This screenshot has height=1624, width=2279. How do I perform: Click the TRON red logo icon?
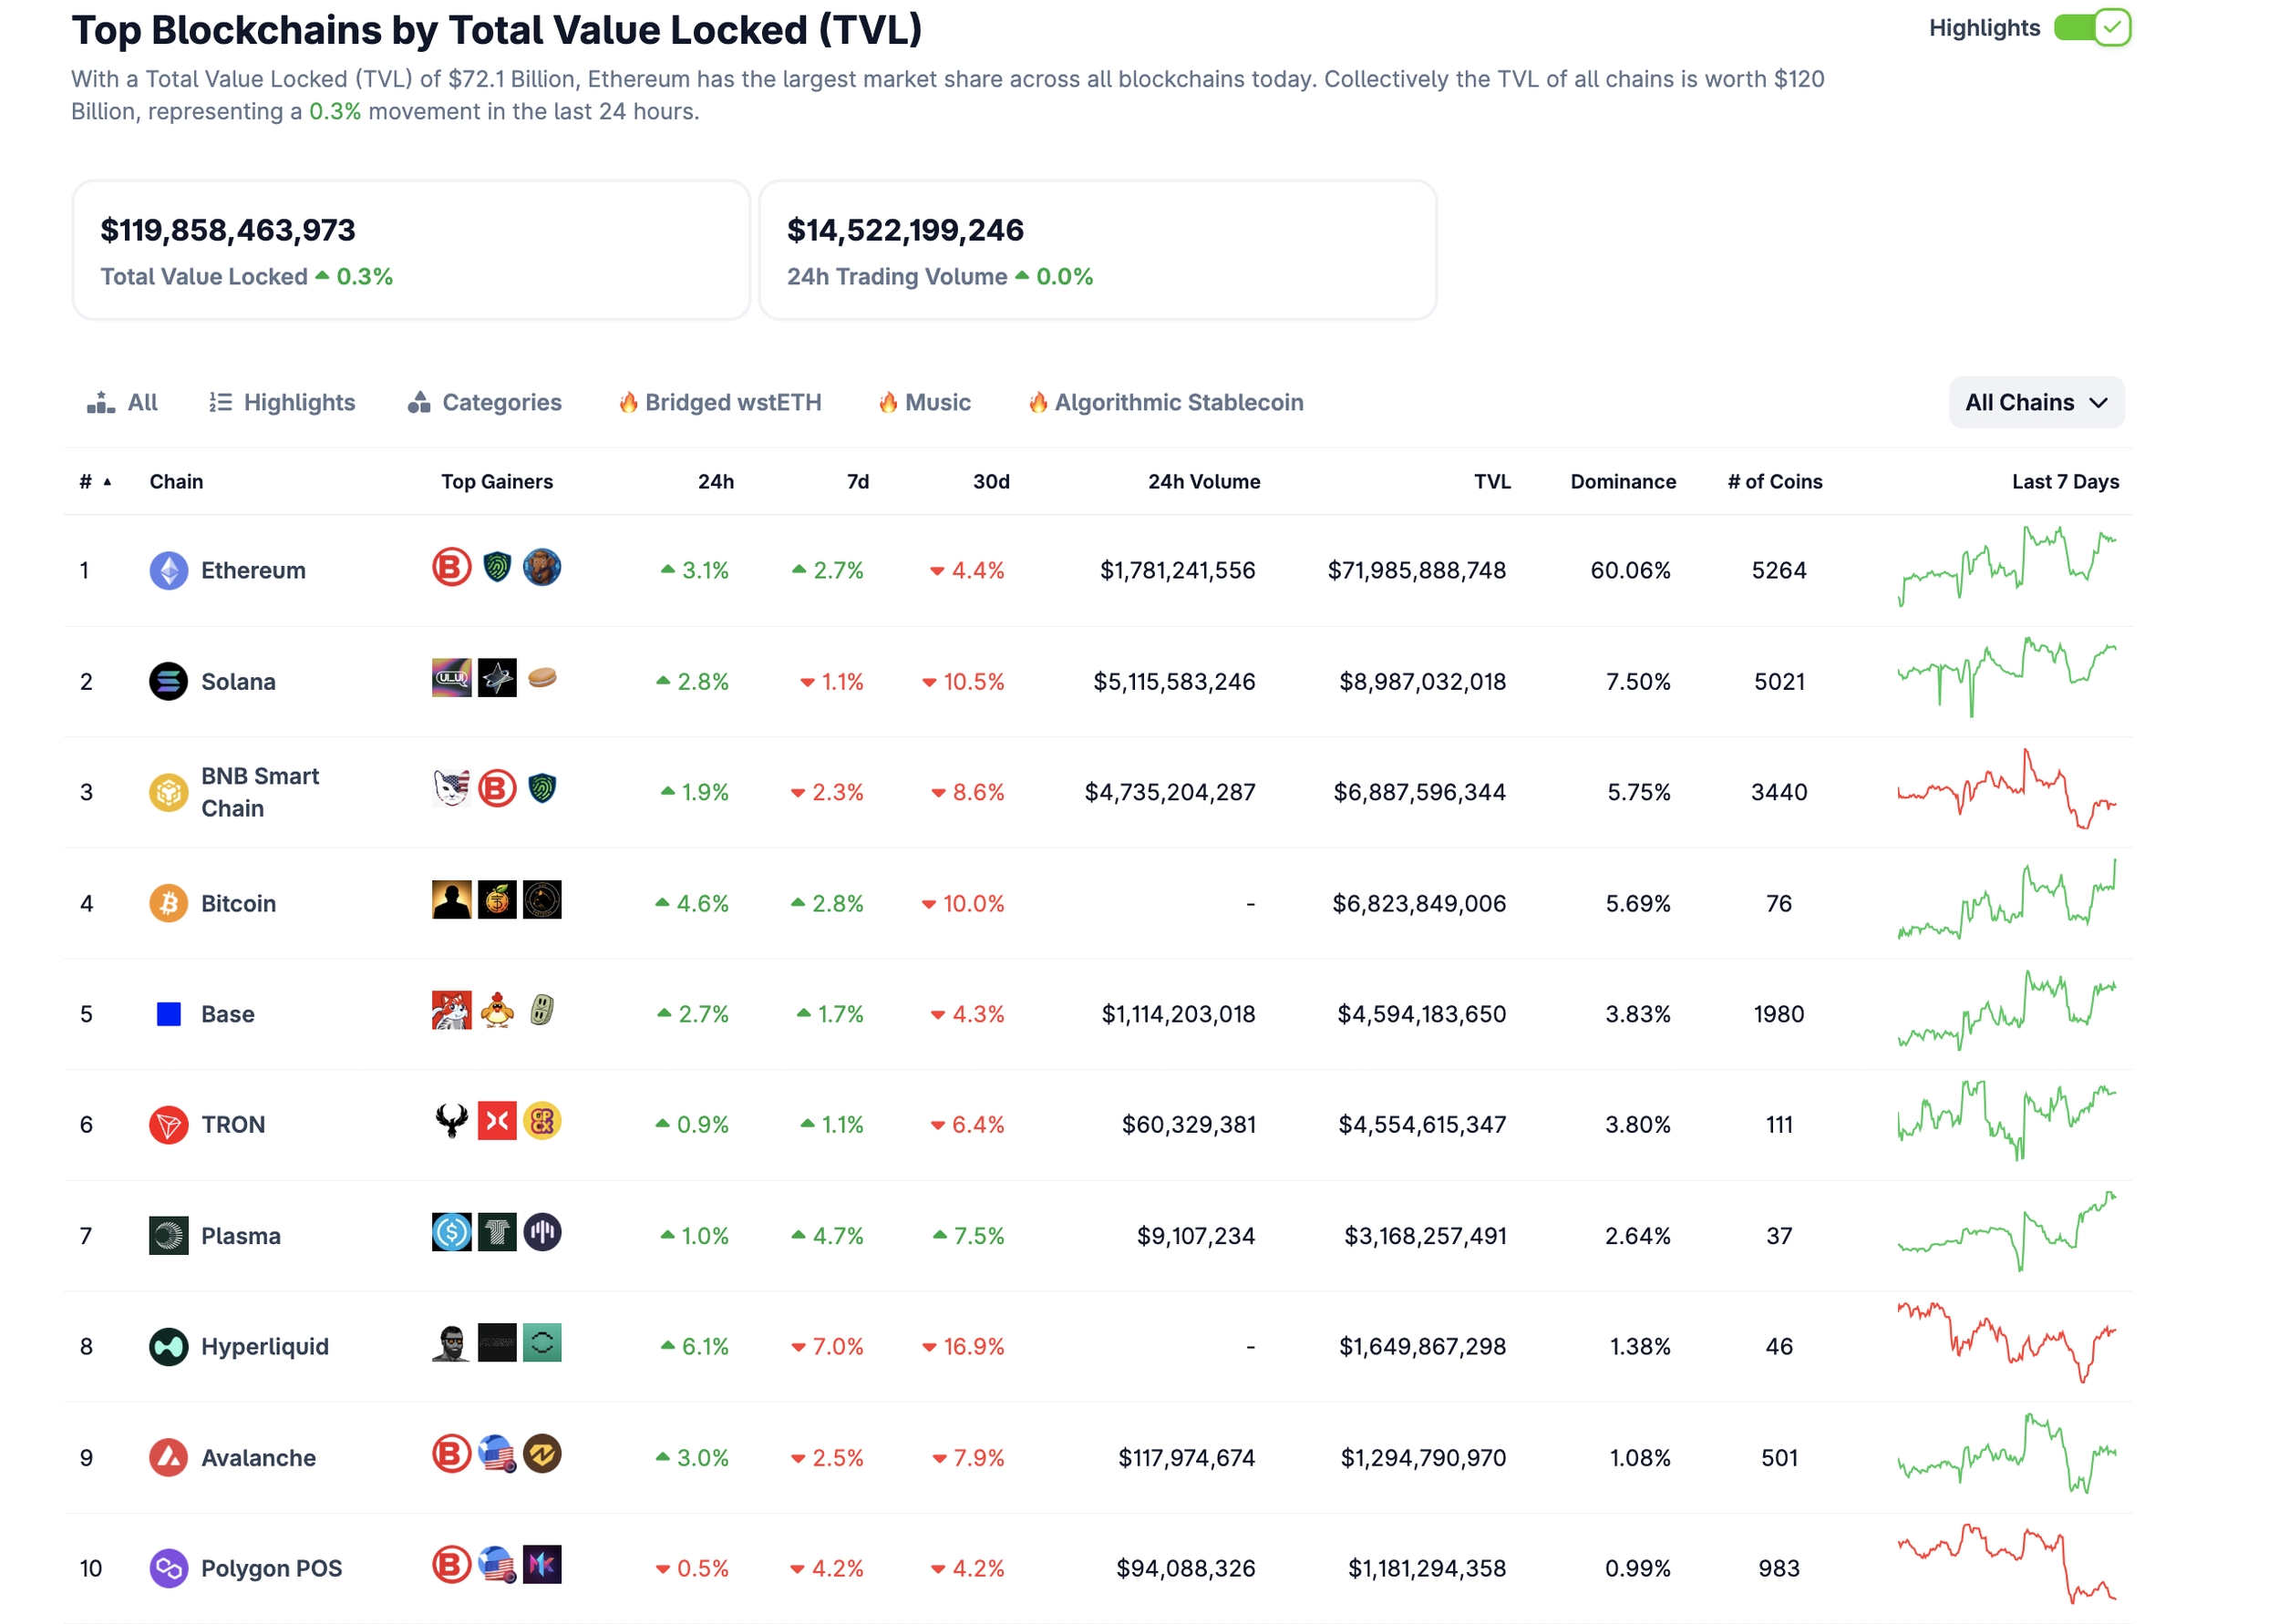168,1125
